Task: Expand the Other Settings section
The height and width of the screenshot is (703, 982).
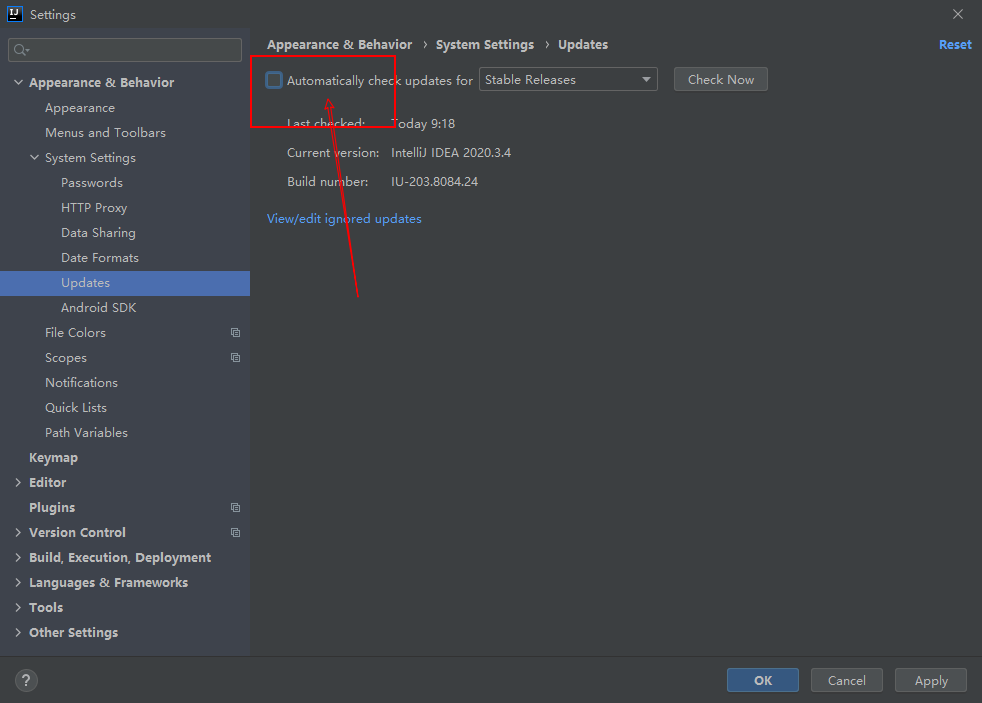Action: [x=18, y=632]
